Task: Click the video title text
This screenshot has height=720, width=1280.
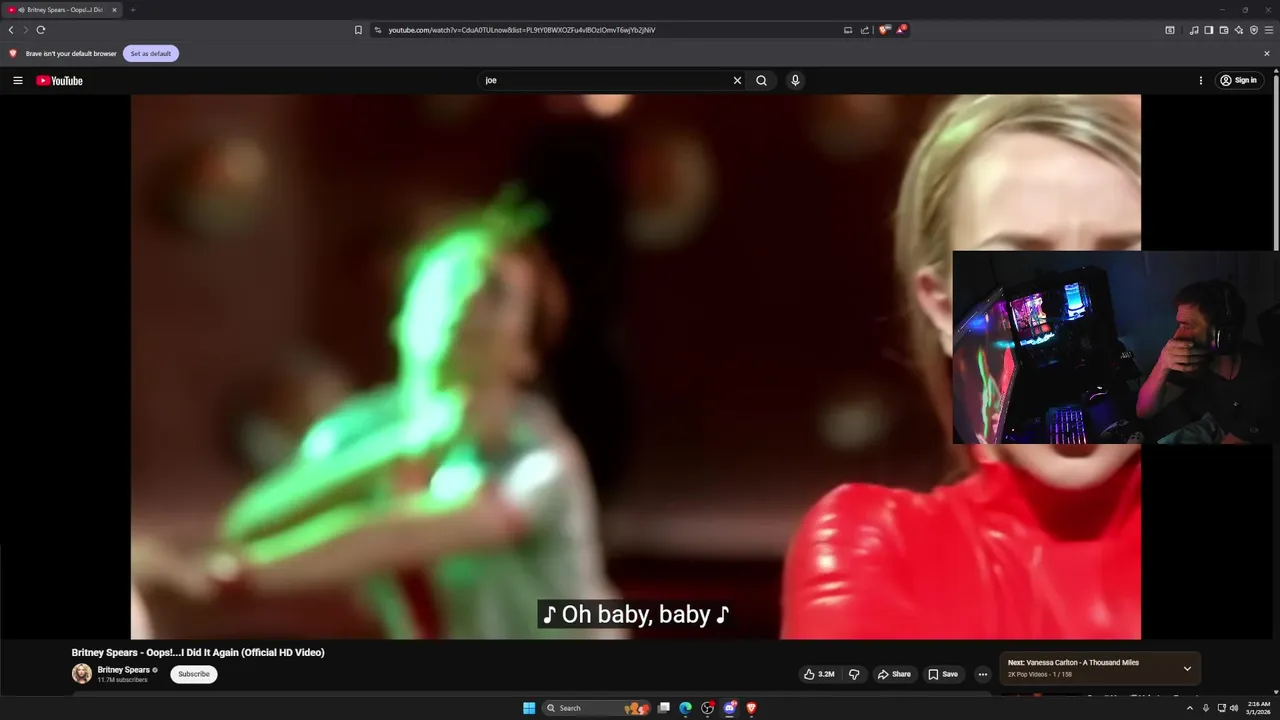Action: click(x=198, y=652)
